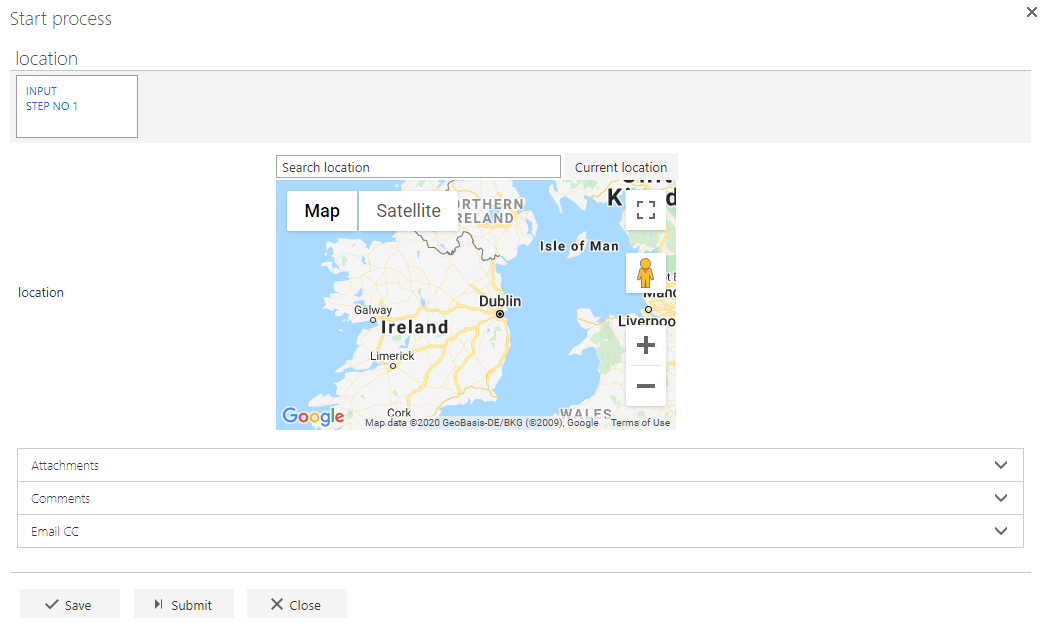Click the Street View pegman icon
Viewport: 1042px width, 630px height.
(645, 272)
